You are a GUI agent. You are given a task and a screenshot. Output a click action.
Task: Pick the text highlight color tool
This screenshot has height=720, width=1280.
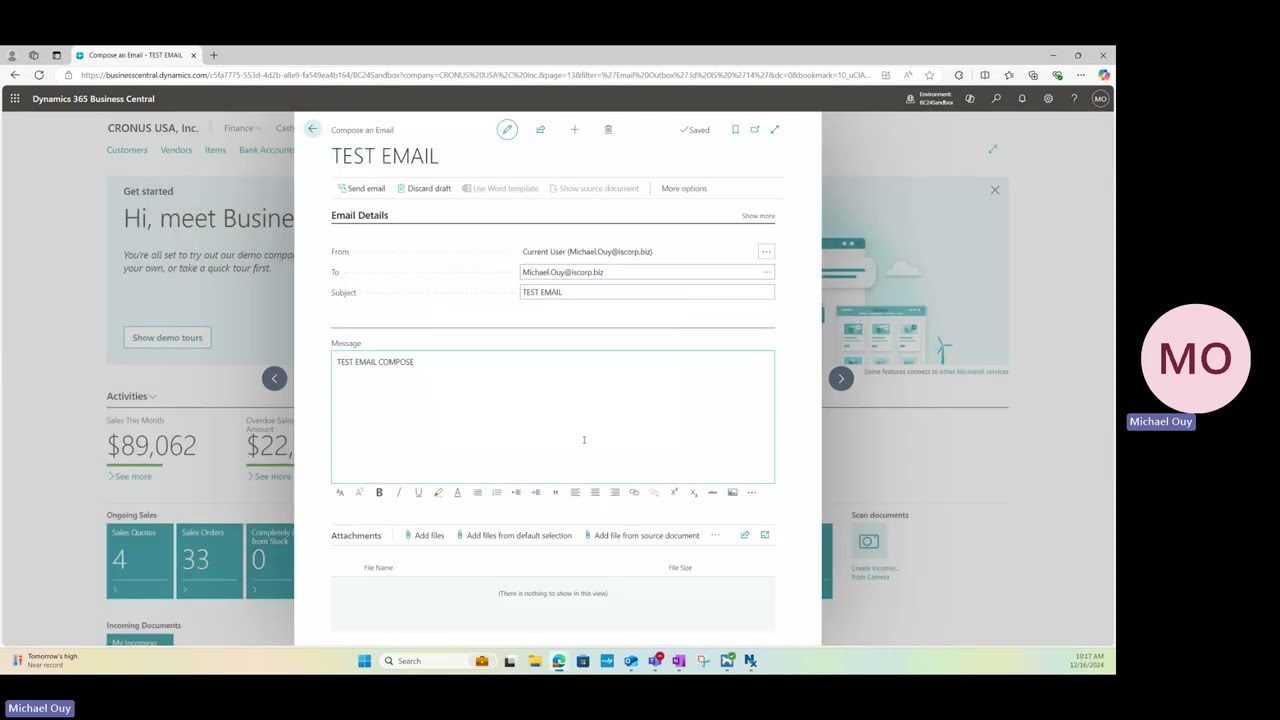coord(438,492)
